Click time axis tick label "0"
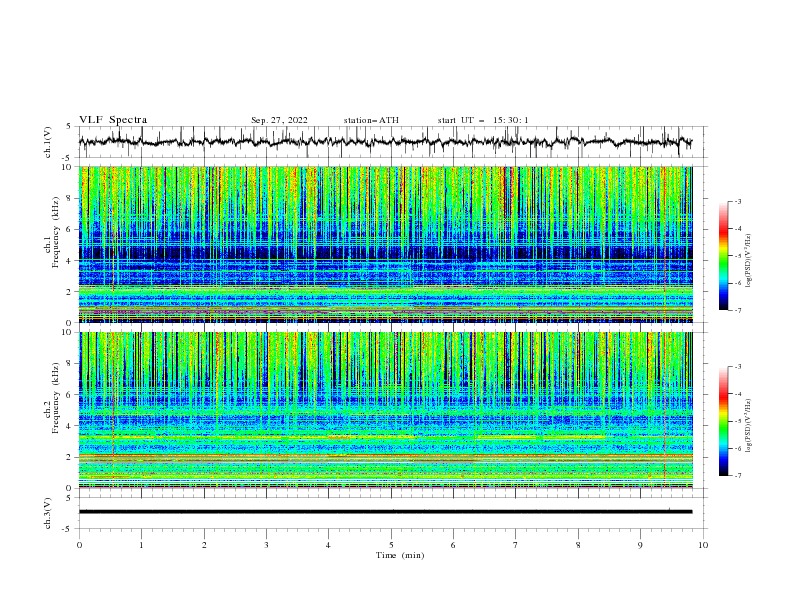This screenshot has height=612, width=792. click(79, 545)
